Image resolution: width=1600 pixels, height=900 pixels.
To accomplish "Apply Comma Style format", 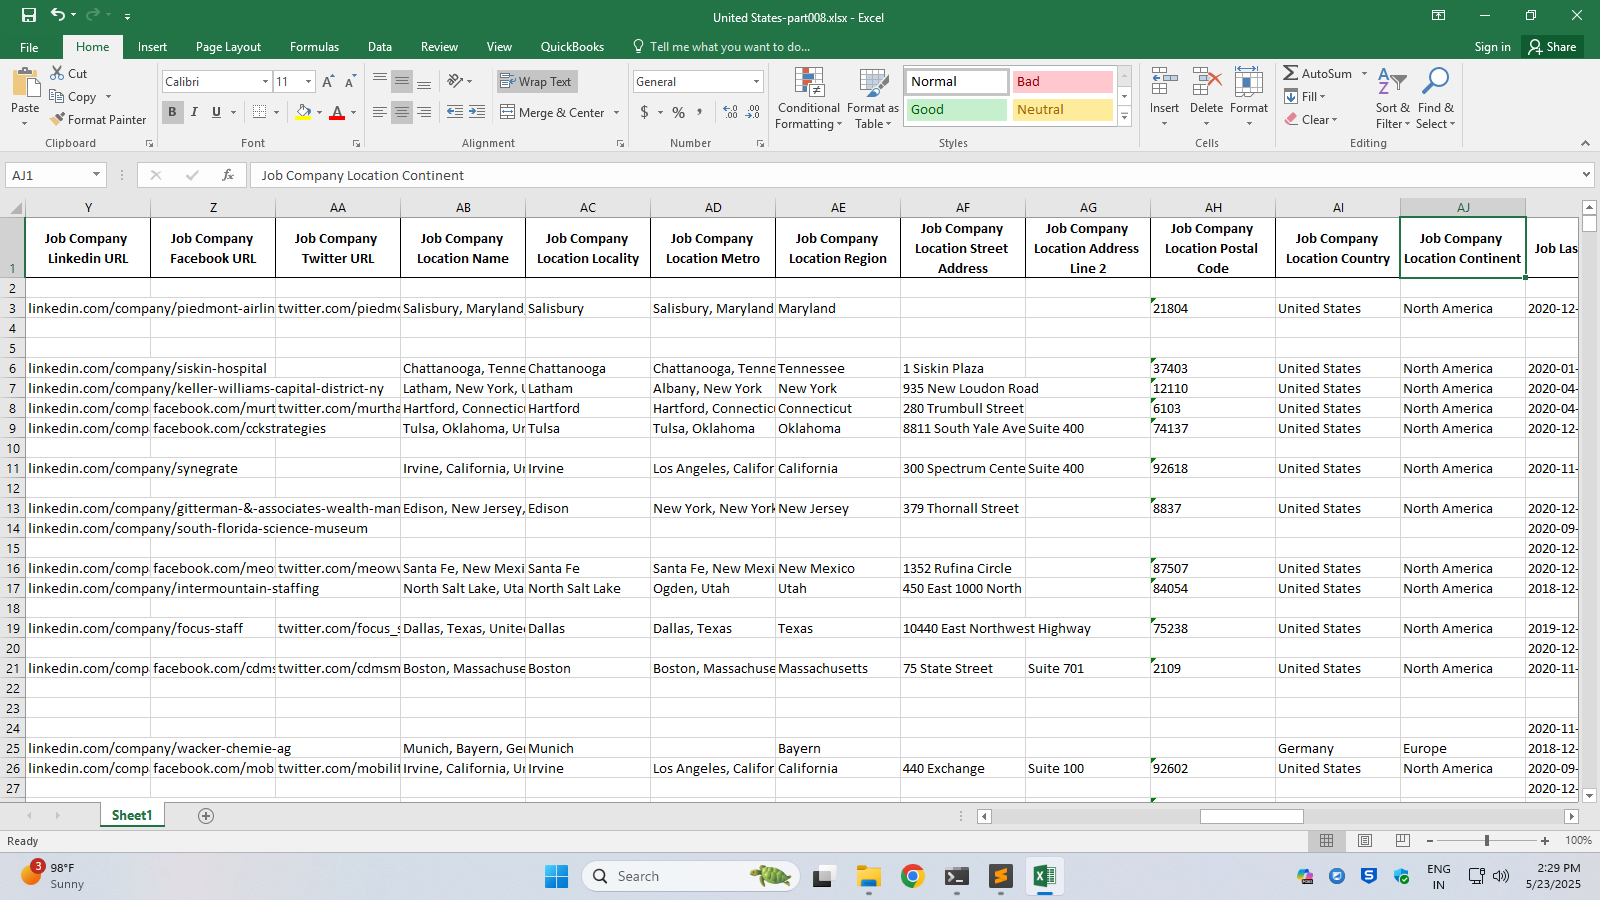I will (x=700, y=112).
